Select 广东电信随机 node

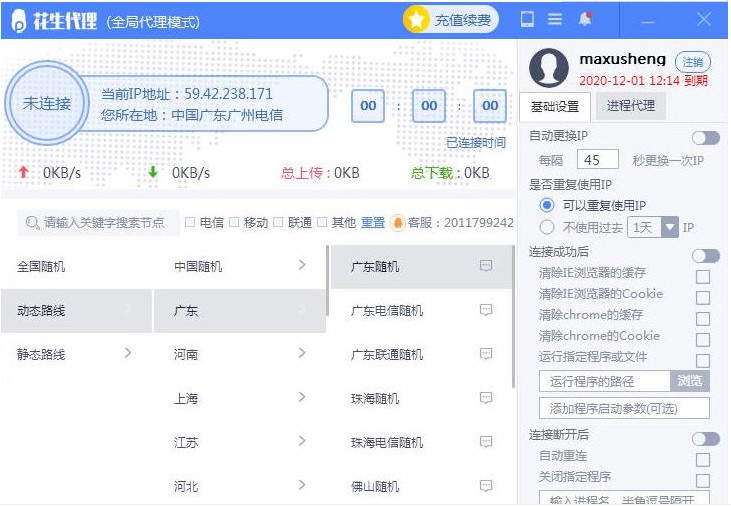click(x=421, y=311)
